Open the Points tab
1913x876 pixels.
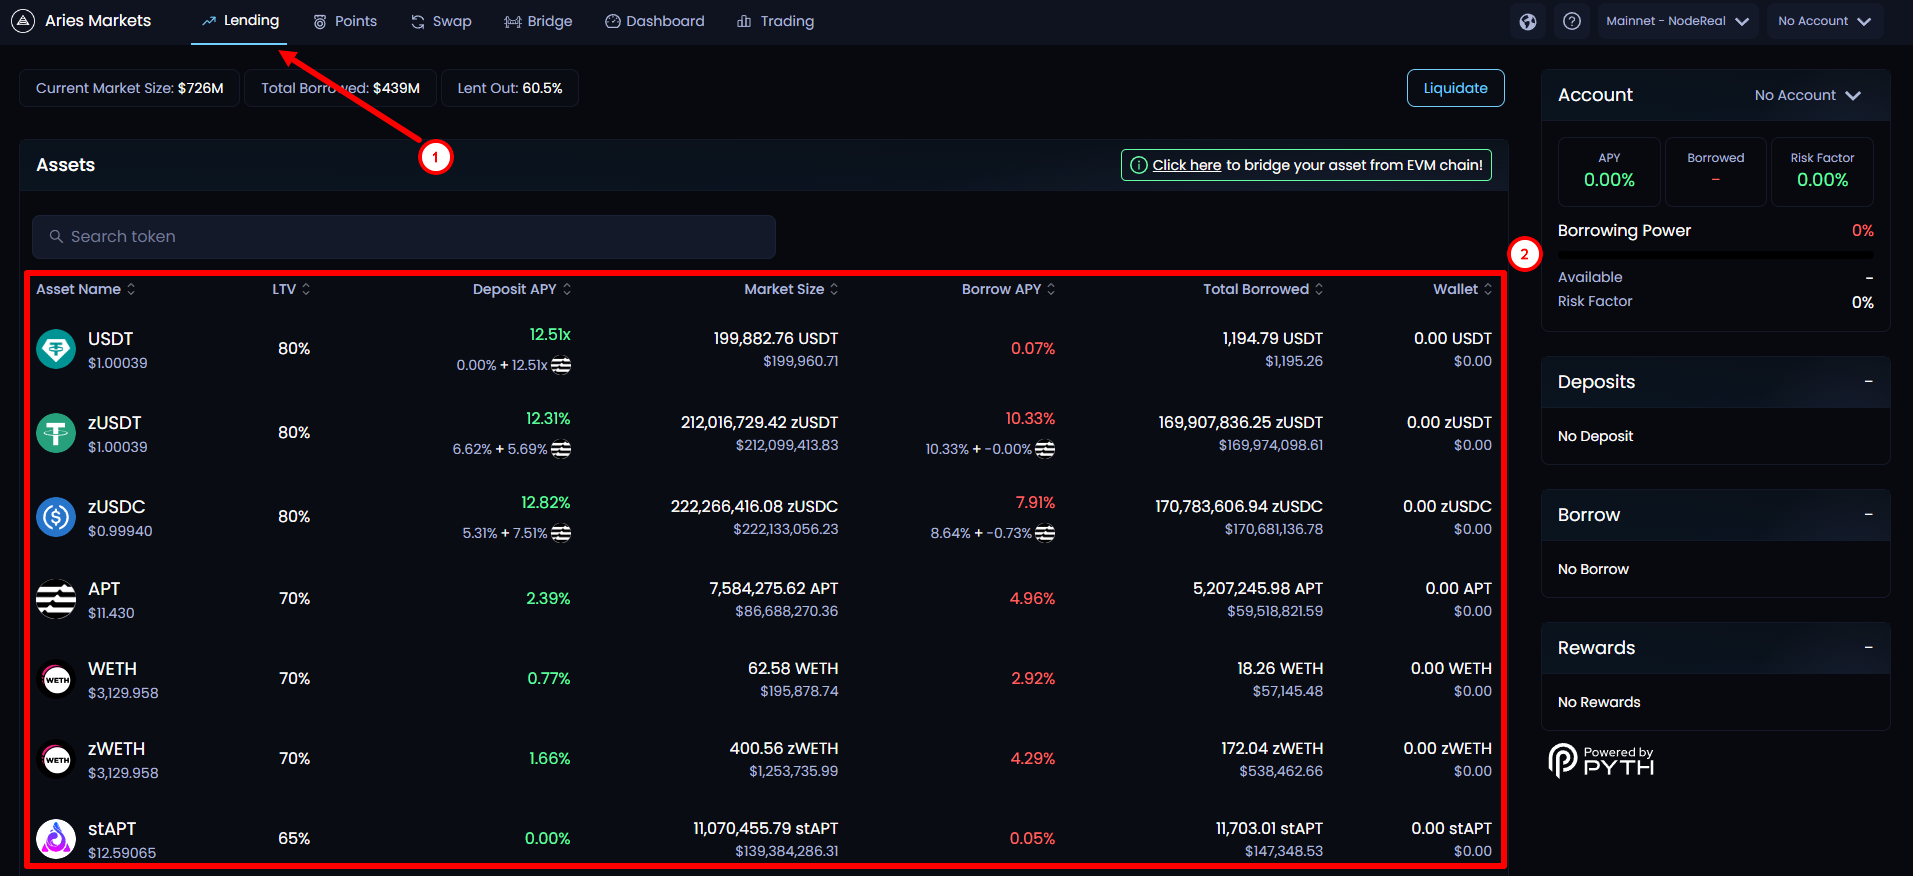click(x=345, y=21)
